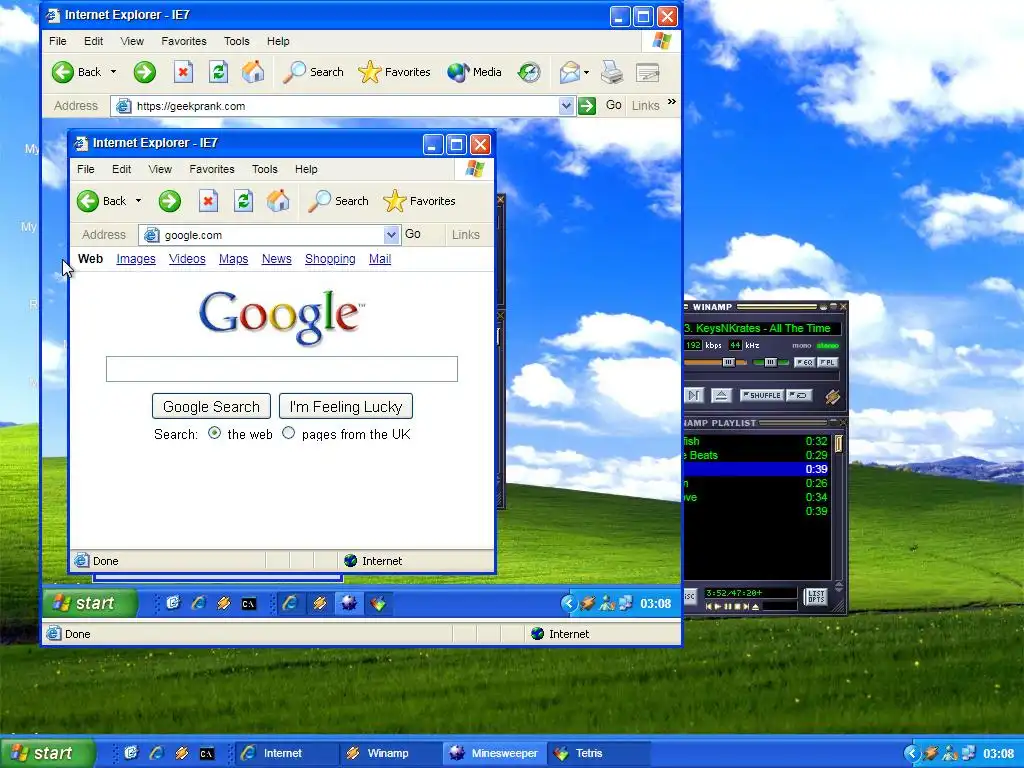Refresh the geekprank.com page with the toolbar icon
The width and height of the screenshot is (1024, 768).
(218, 72)
